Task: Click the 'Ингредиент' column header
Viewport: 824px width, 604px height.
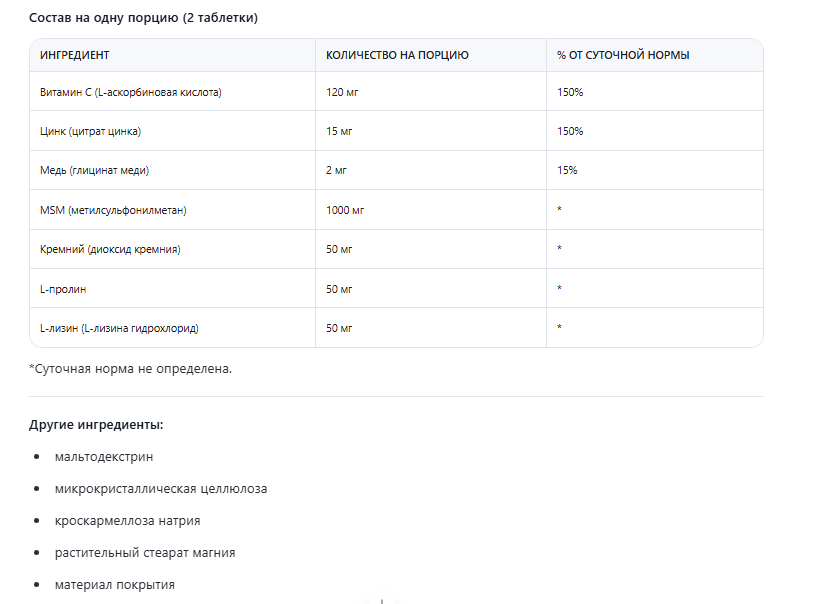Action: [x=75, y=55]
